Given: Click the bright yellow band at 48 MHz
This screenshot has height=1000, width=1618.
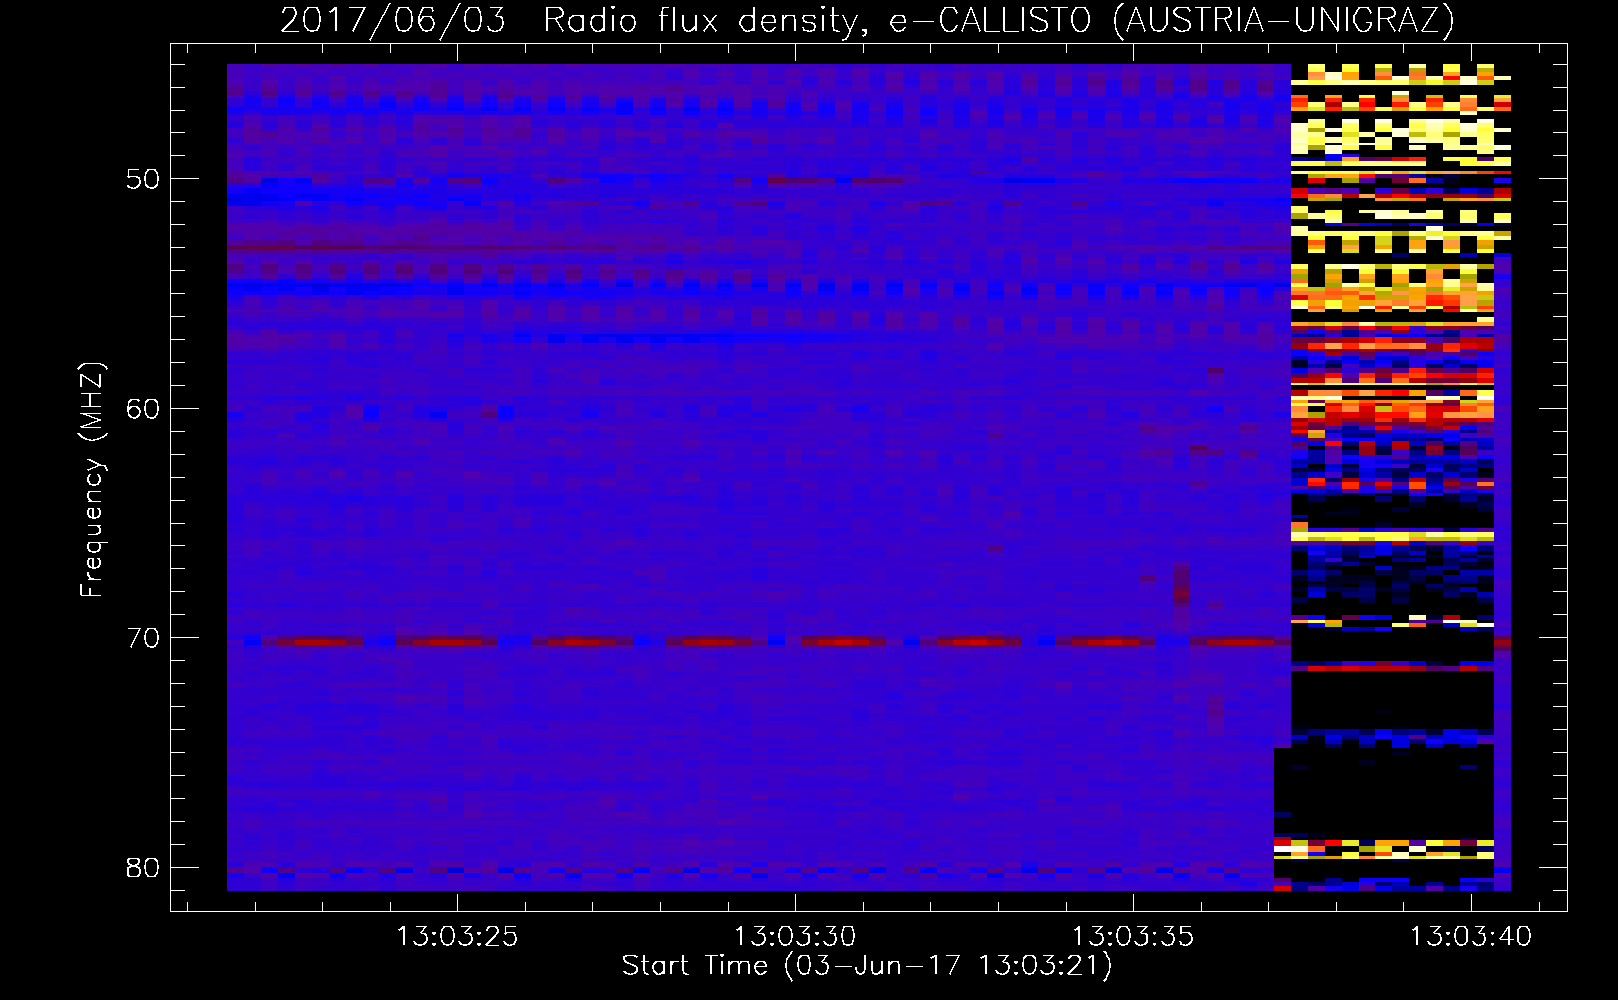Looking at the screenshot, I should (x=1400, y=136).
